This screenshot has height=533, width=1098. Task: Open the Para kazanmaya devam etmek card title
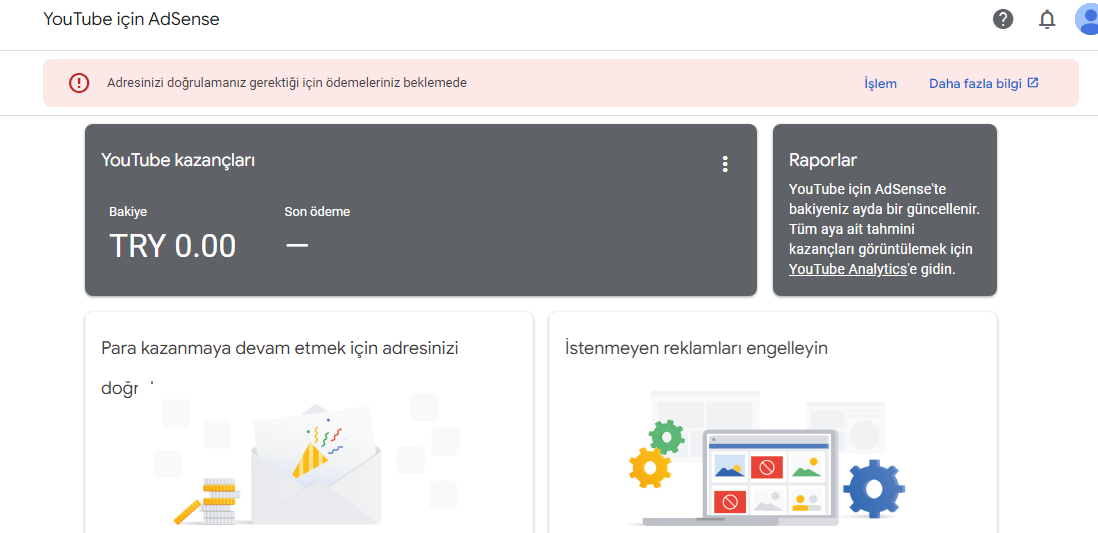280,368
